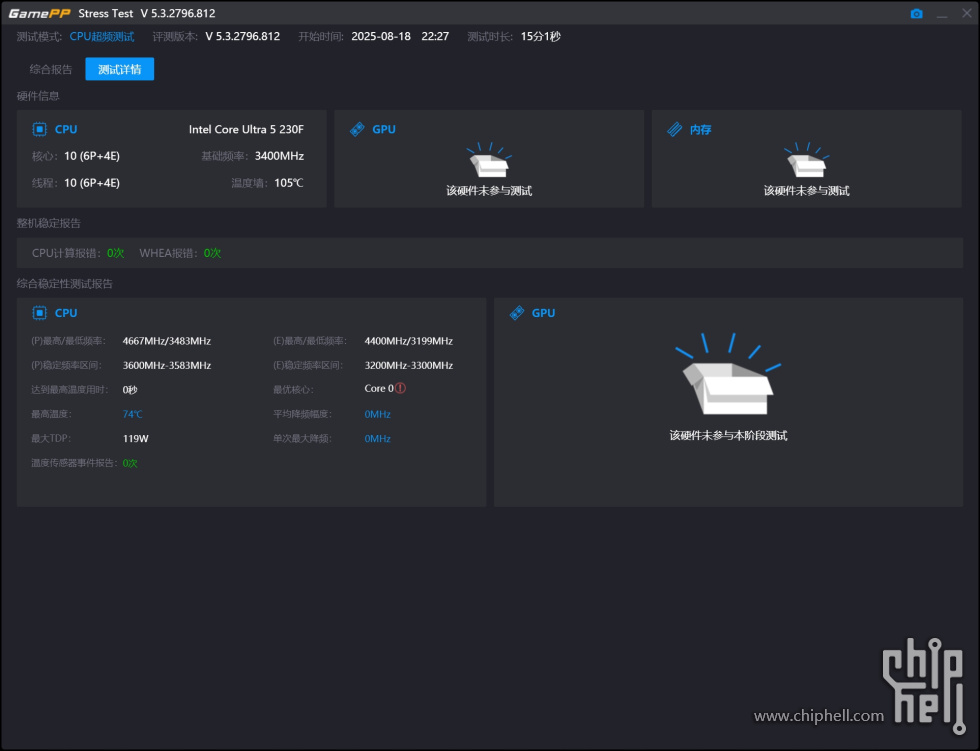
Task: Click the CPU计算报错 0次 value
Action: click(116, 253)
